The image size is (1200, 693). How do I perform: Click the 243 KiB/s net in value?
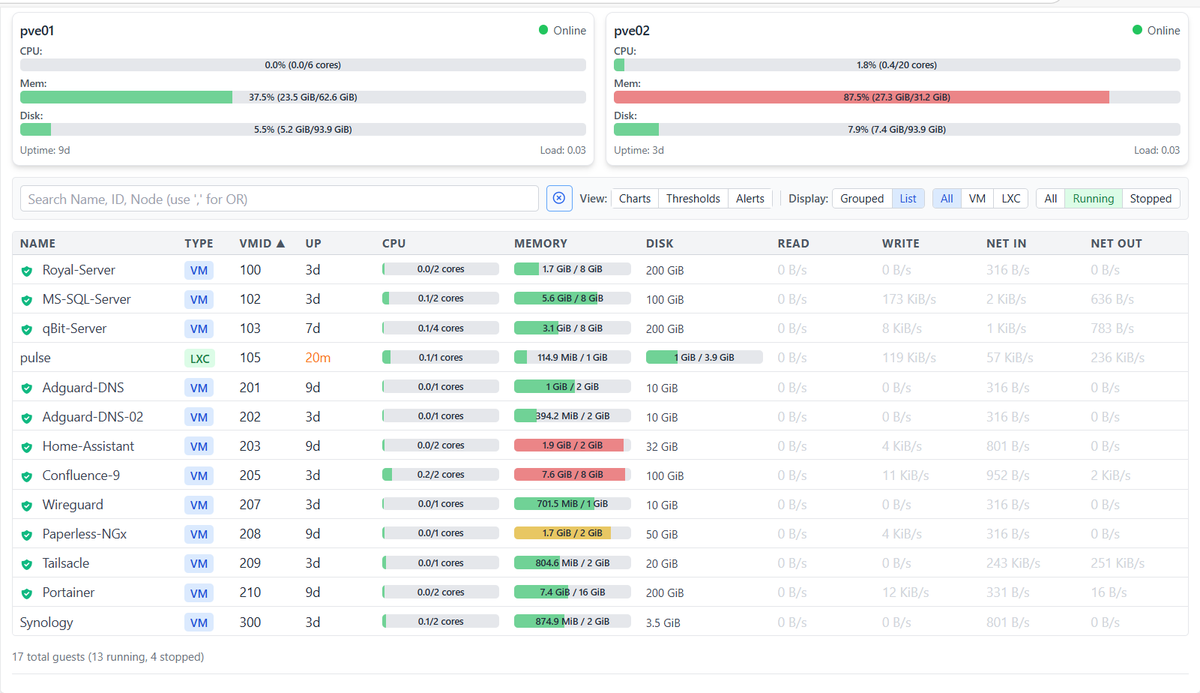pyautogui.click(x=1013, y=563)
